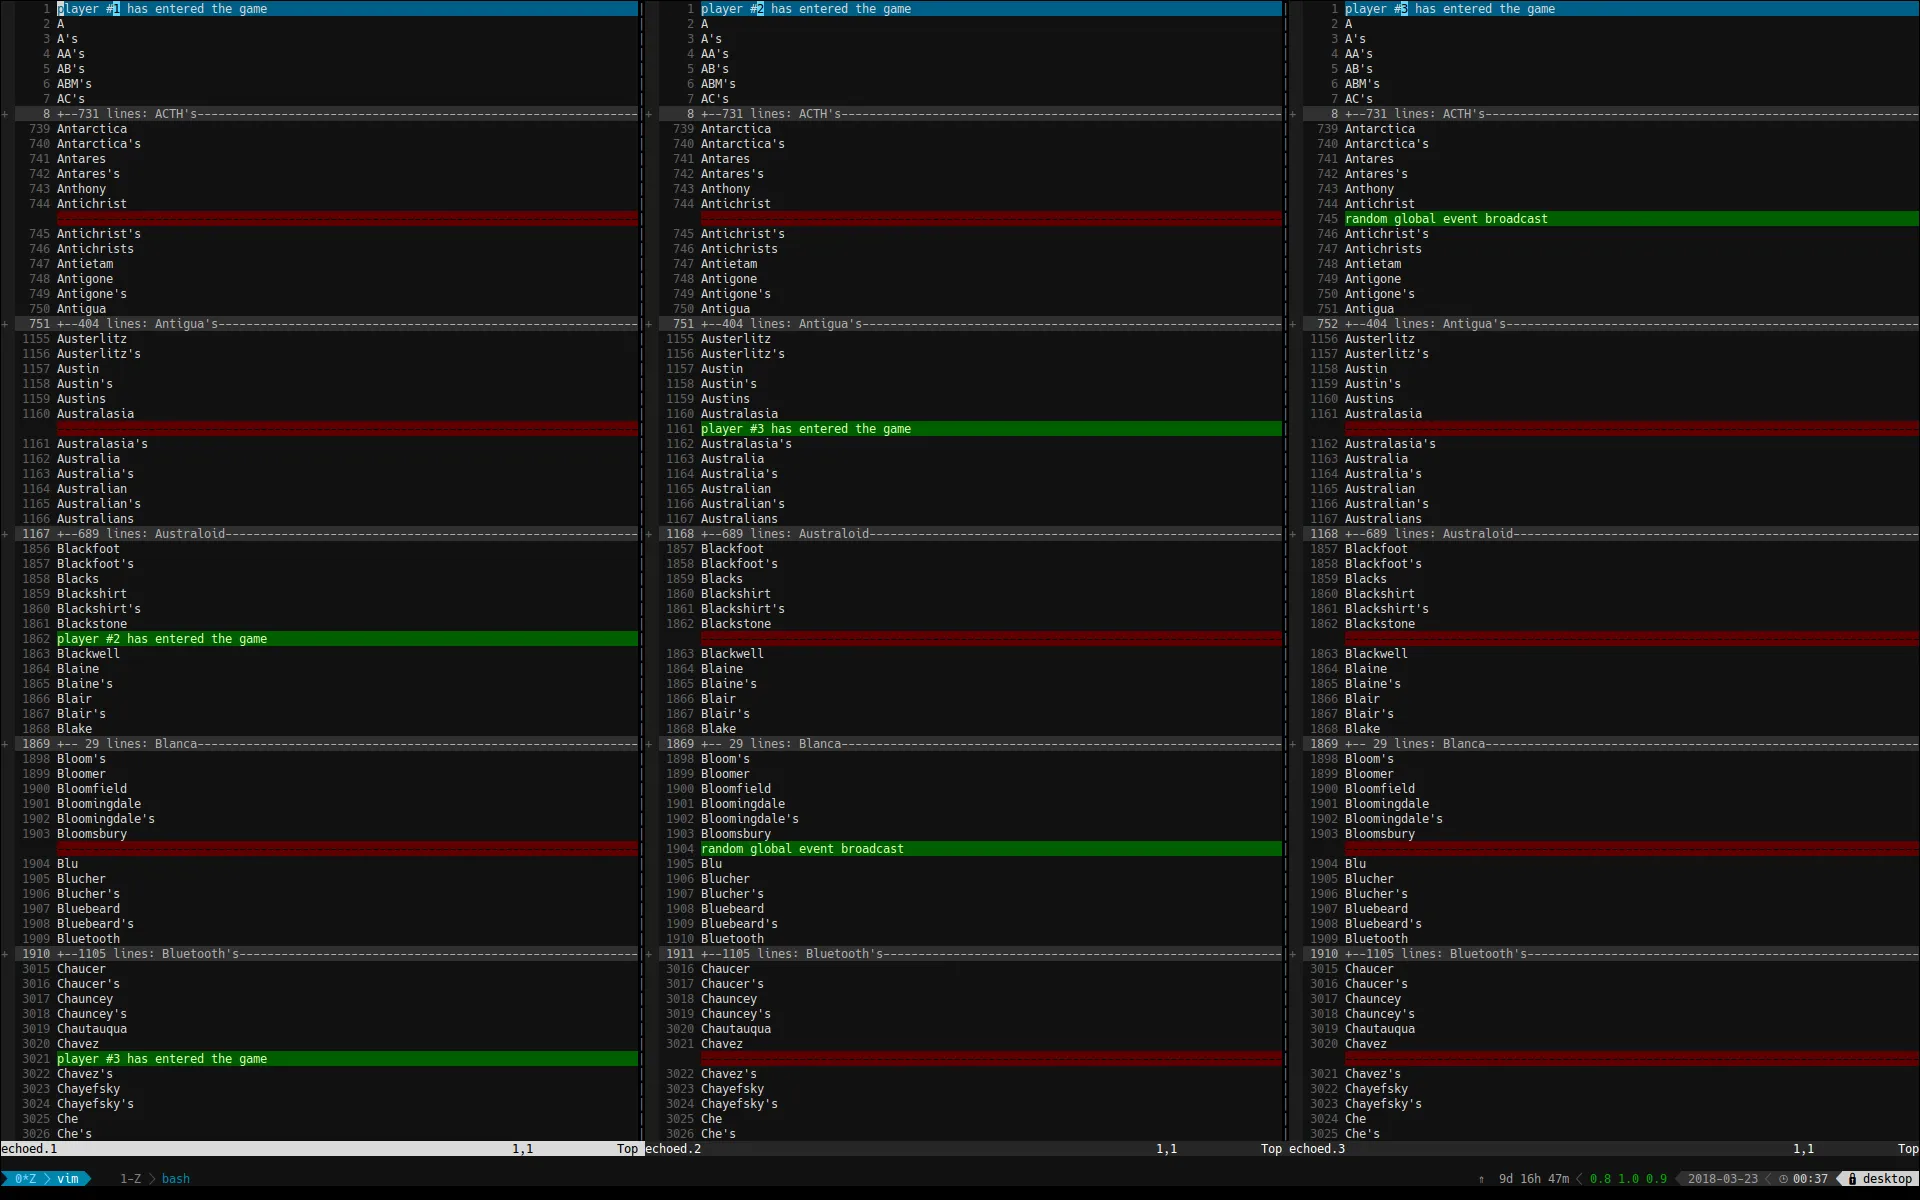Click the fold plus marker for Antigua's in right pane
Screen dimensions: 1920x1200
pyautogui.click(x=1293, y=324)
